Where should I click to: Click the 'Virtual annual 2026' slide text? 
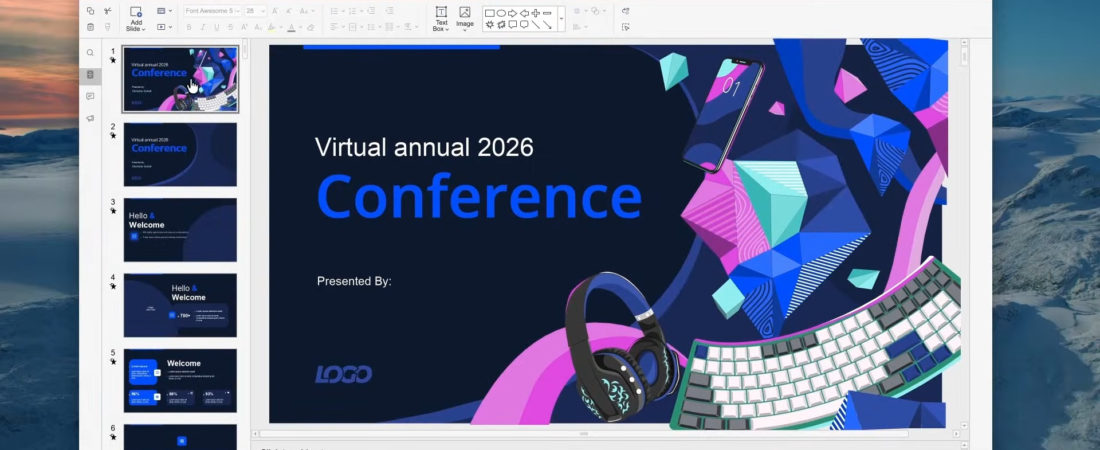pyautogui.click(x=424, y=147)
